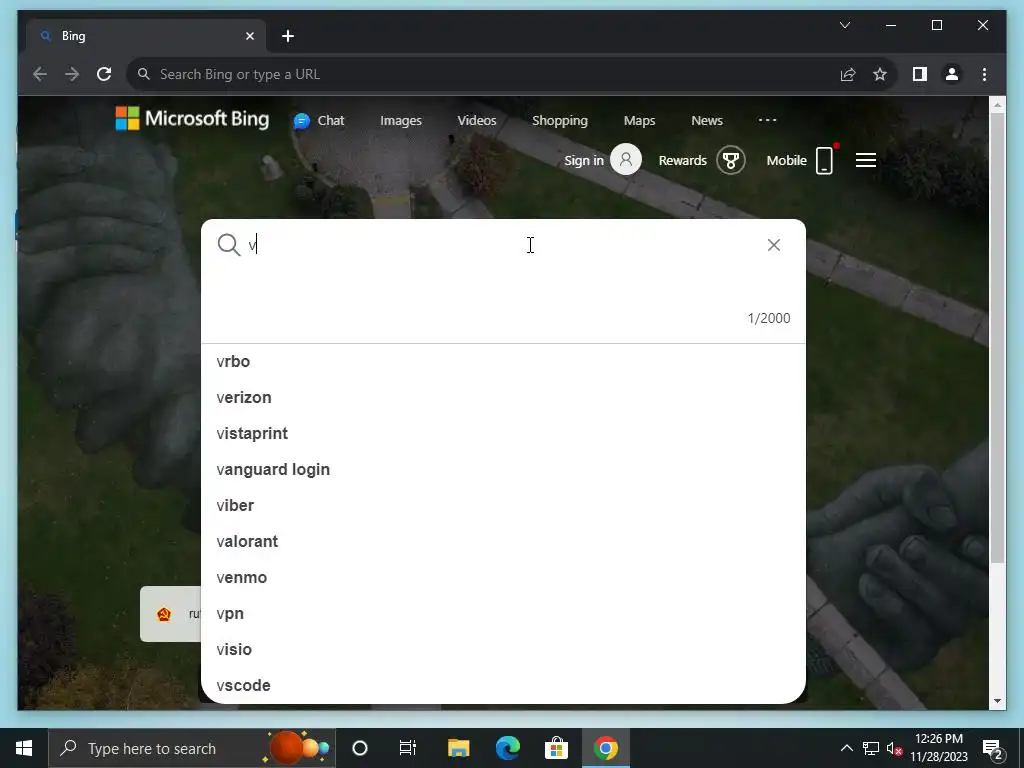Select the Bing browser tab

click(146, 36)
